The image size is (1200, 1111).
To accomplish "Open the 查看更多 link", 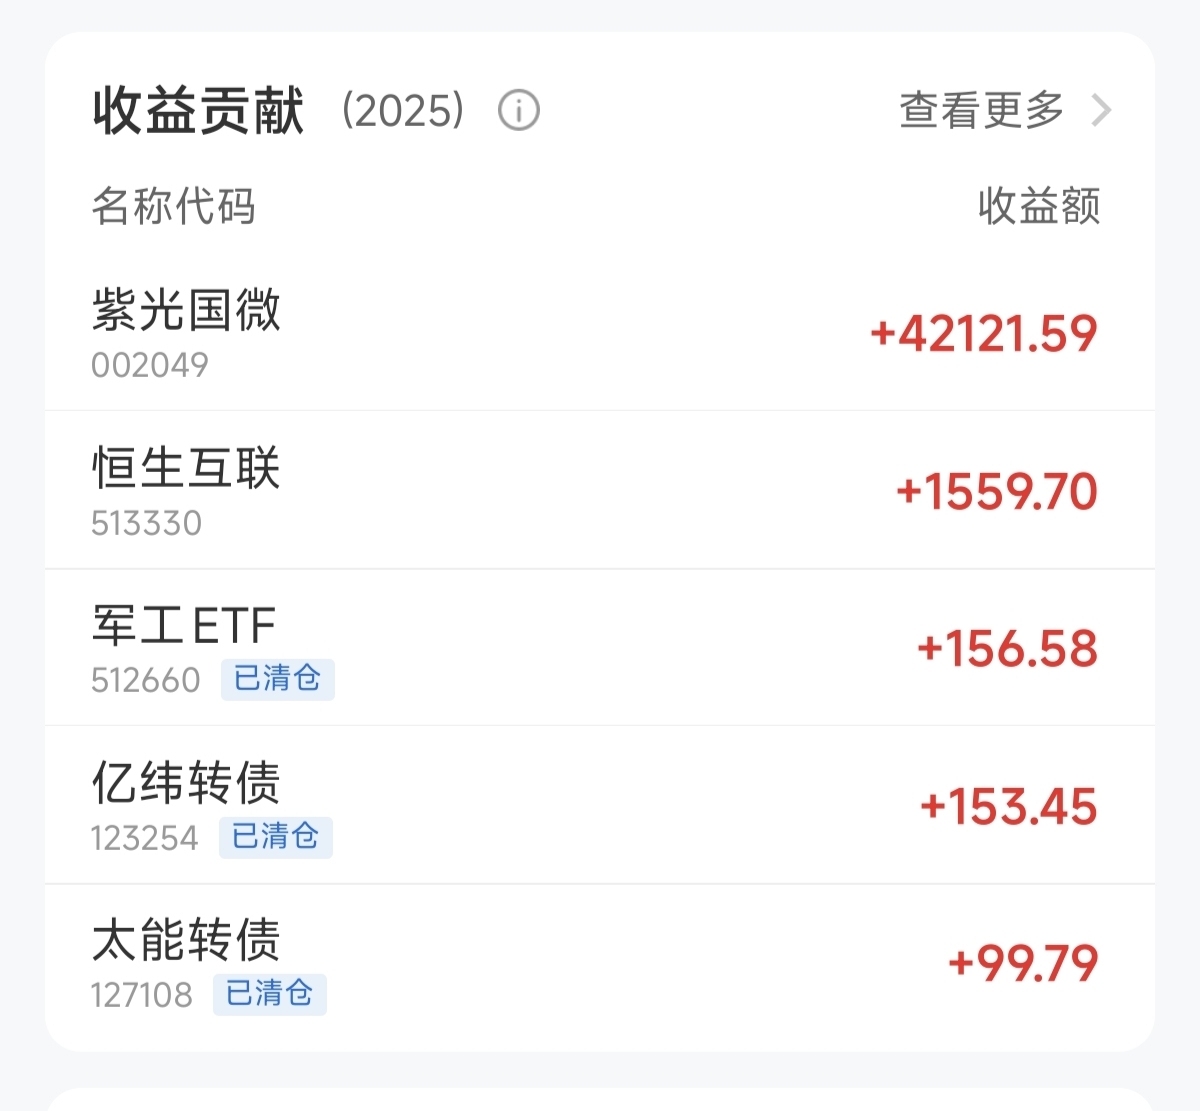I will [x=982, y=110].
